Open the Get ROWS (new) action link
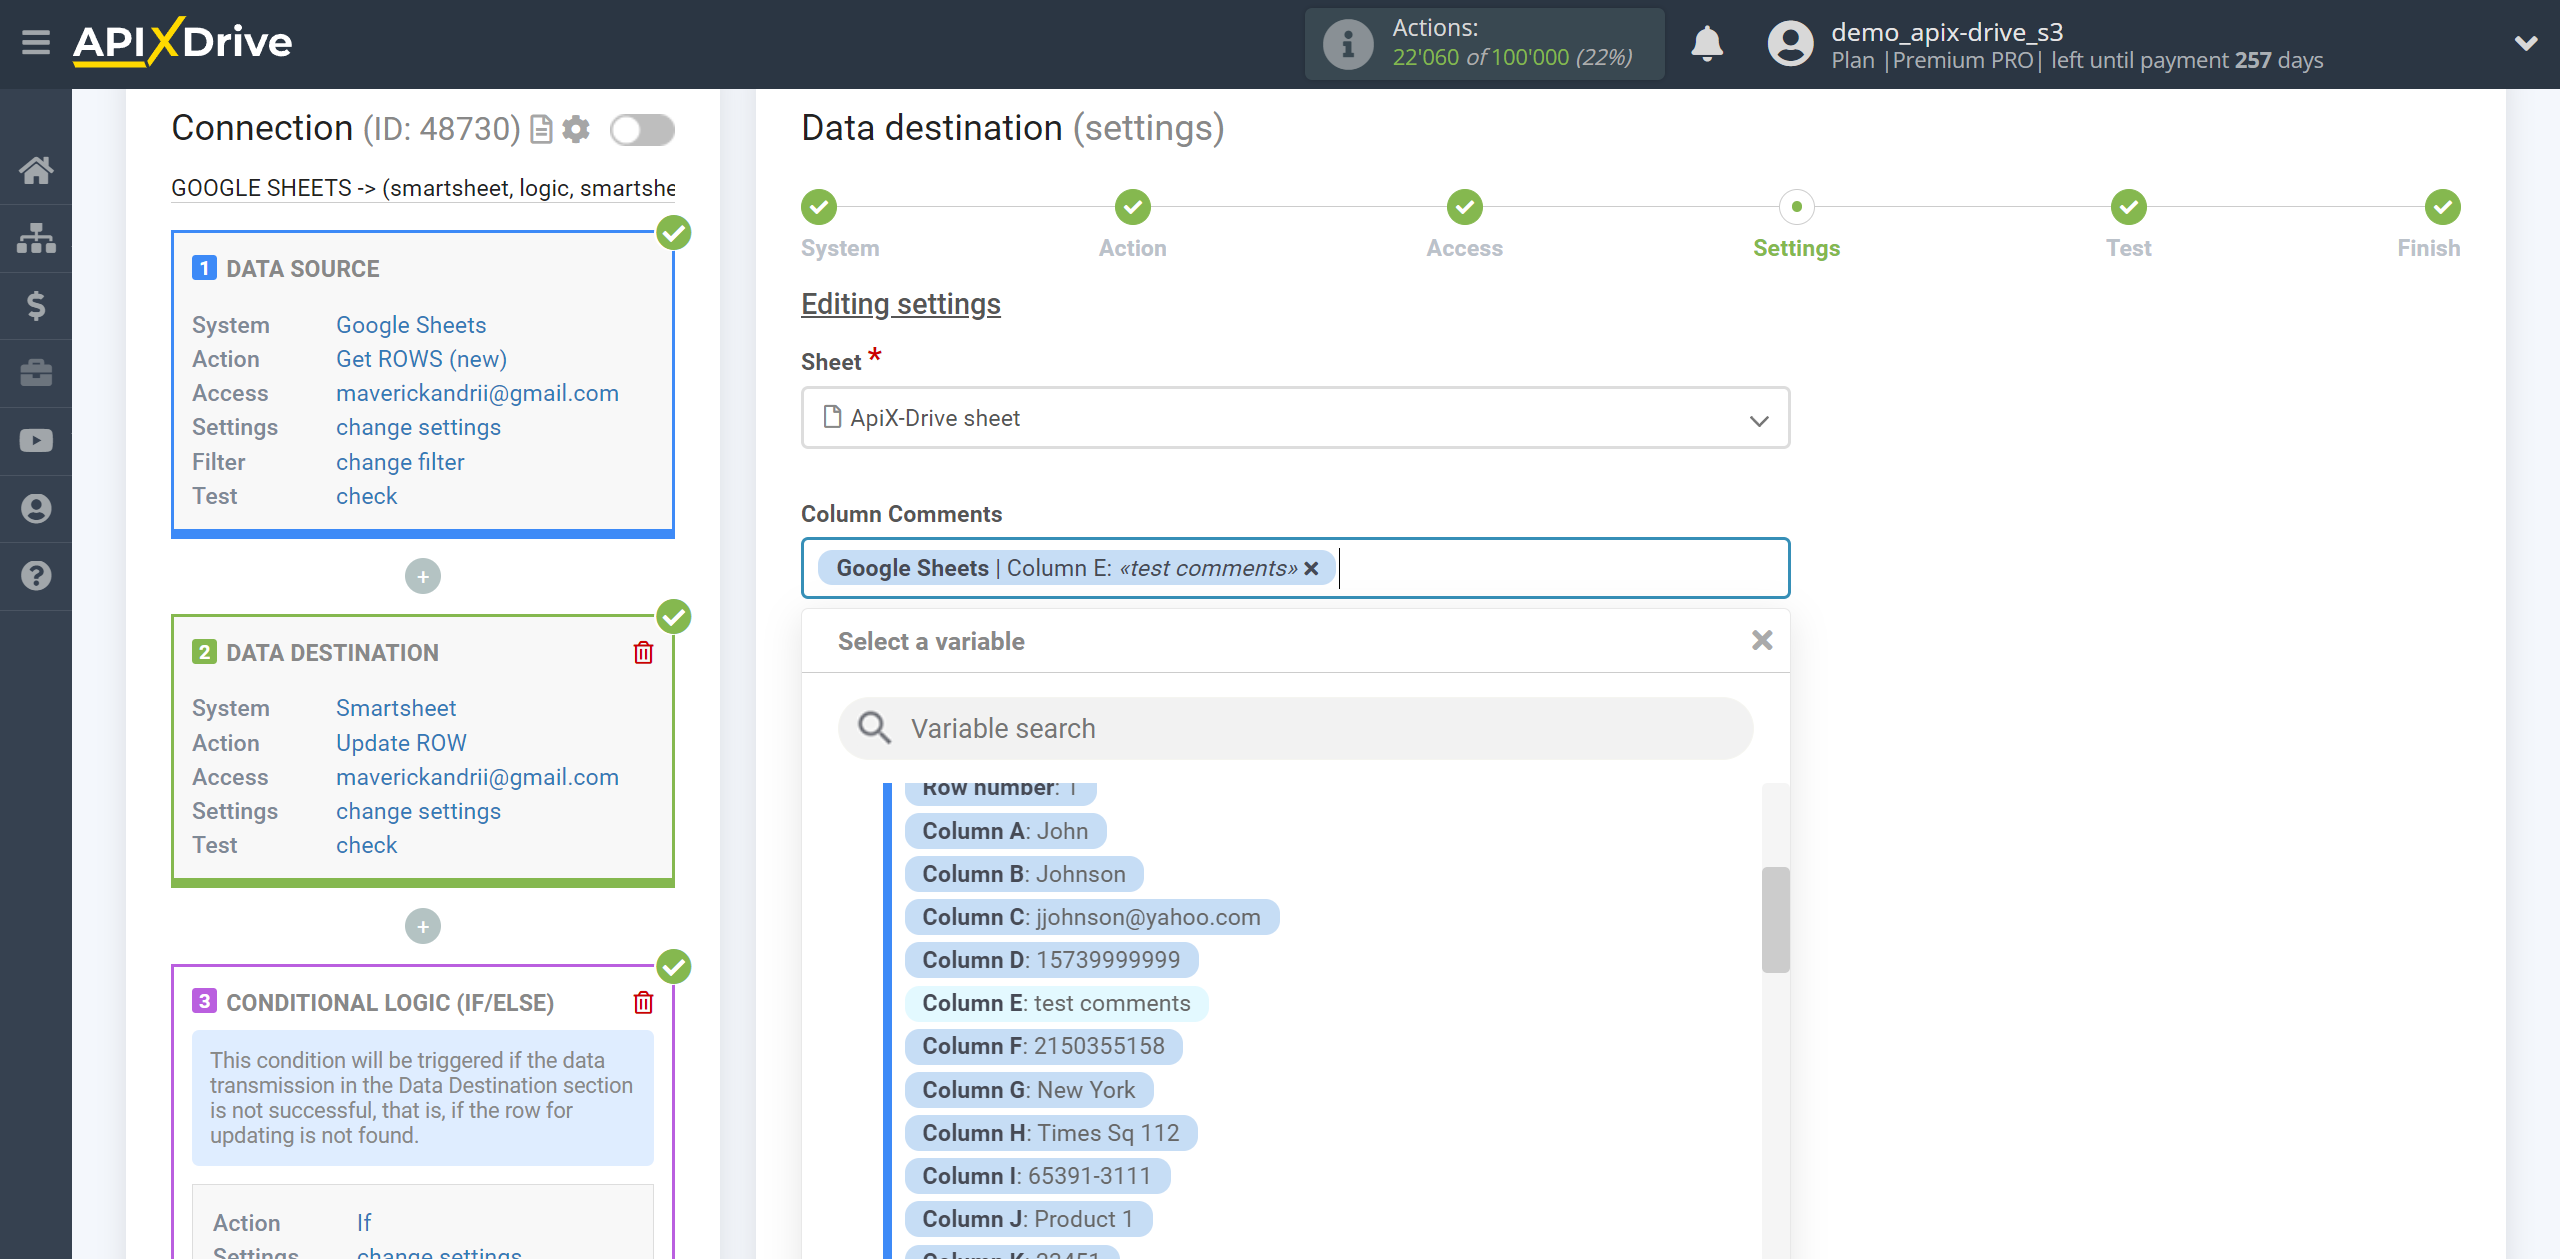Viewport: 2560px width, 1259px height. [x=421, y=359]
